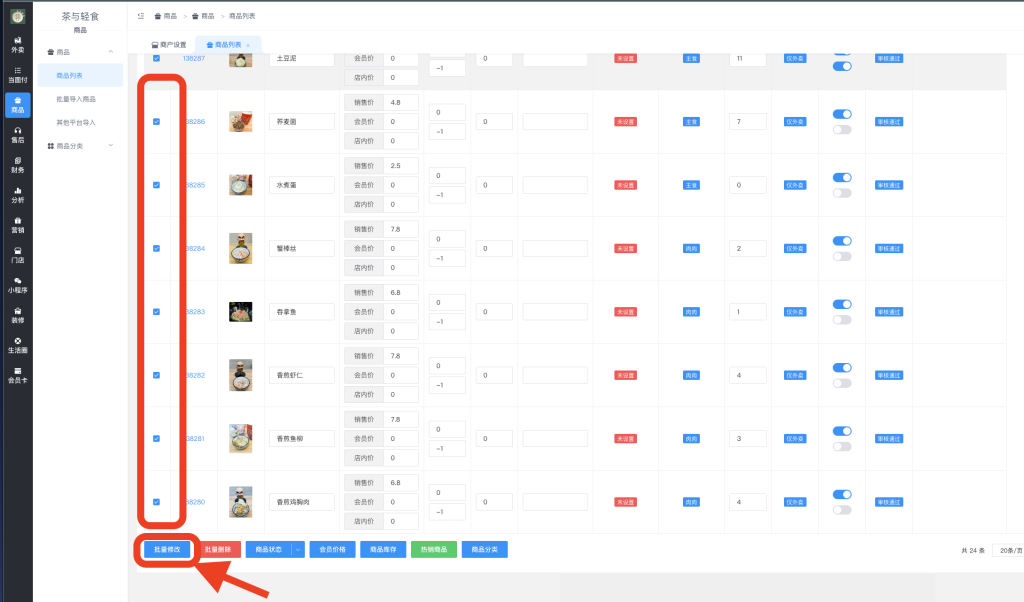Open 门店 store section in sidebar
Viewport: 1024px width, 602px height.
tap(17, 255)
